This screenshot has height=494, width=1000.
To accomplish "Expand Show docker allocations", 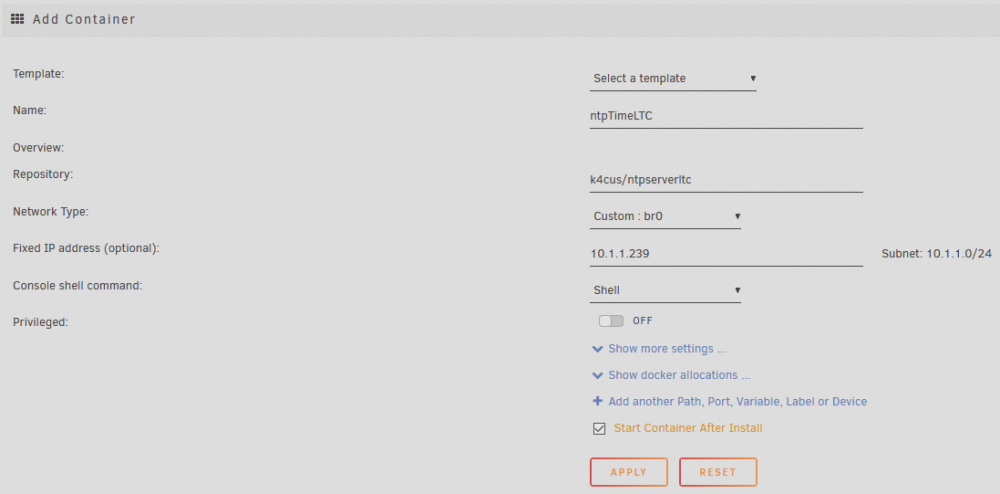I will pyautogui.click(x=679, y=375).
